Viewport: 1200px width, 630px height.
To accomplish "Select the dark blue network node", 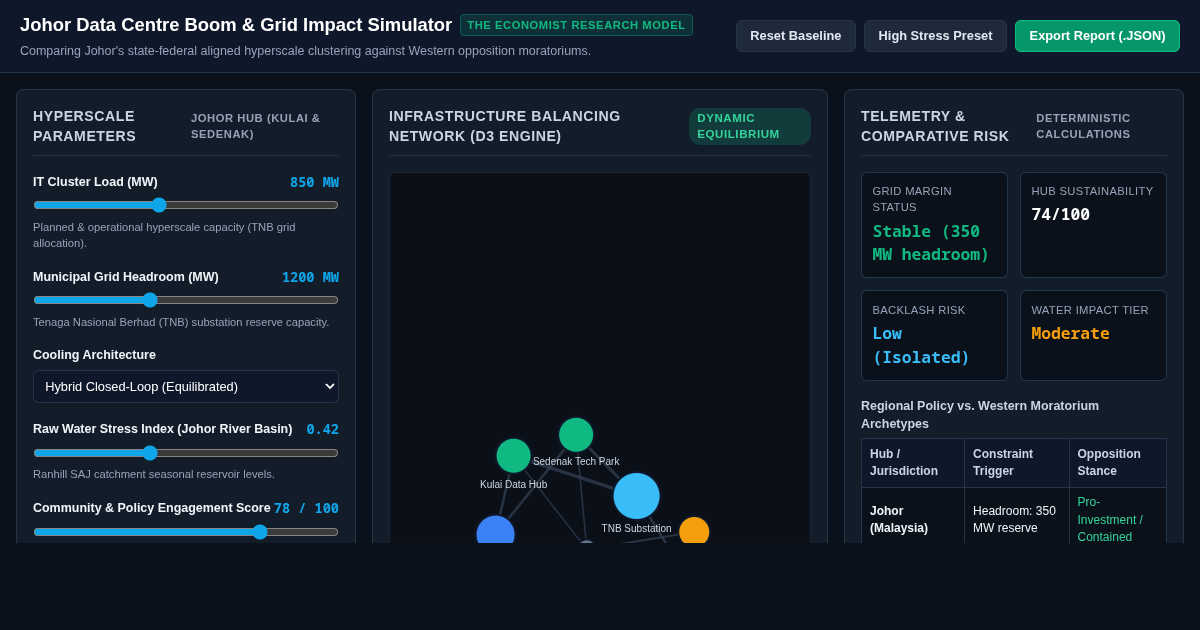I will coord(495,531).
